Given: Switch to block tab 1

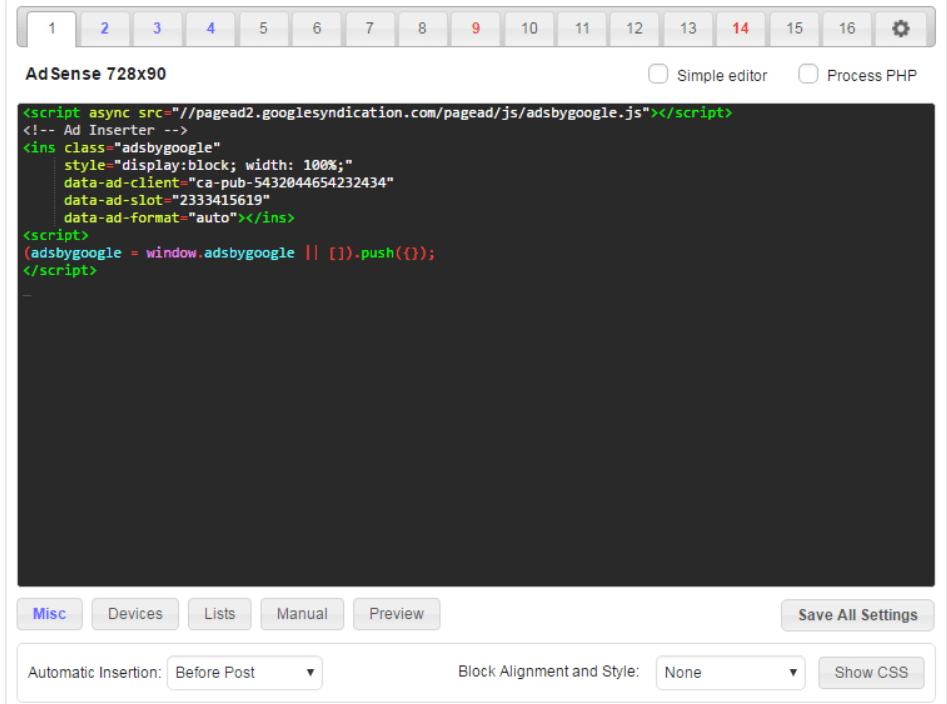Looking at the screenshot, I should click(x=52, y=28).
